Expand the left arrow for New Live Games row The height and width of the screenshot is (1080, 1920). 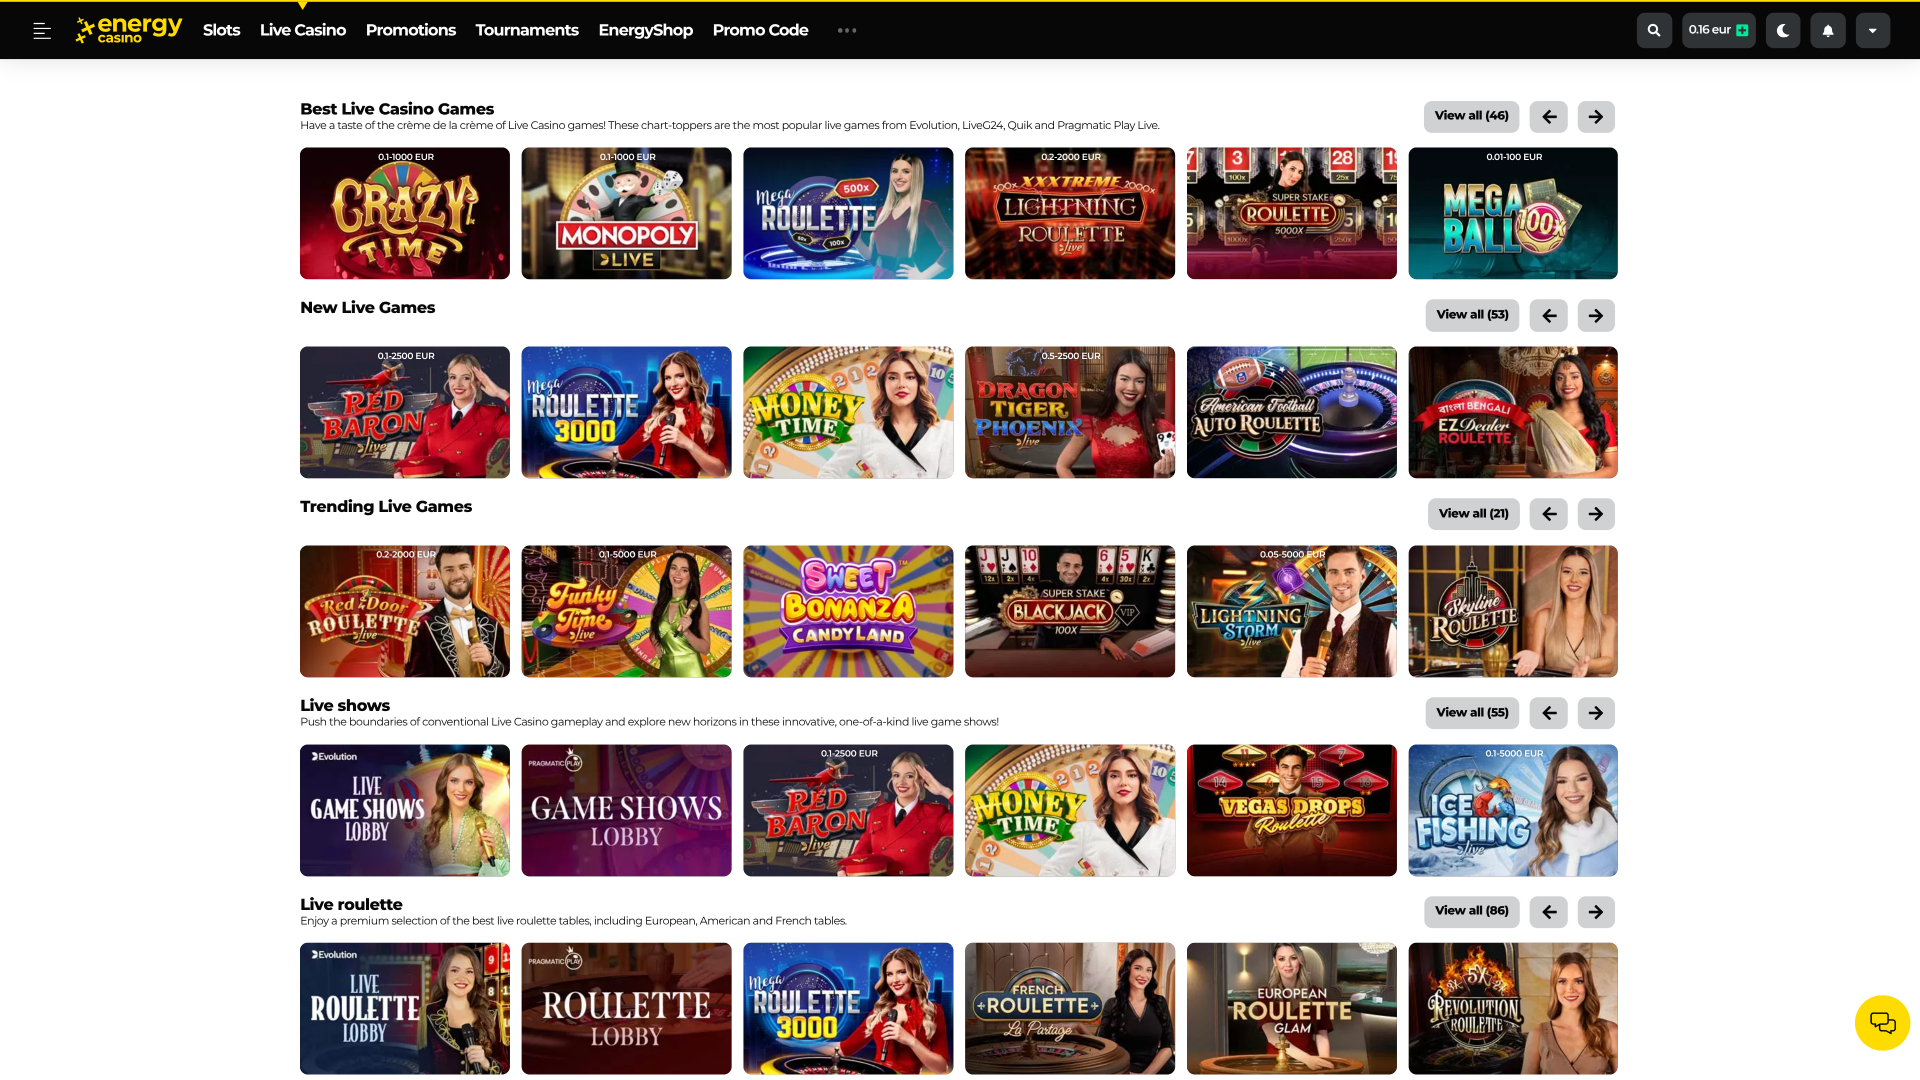[1548, 315]
